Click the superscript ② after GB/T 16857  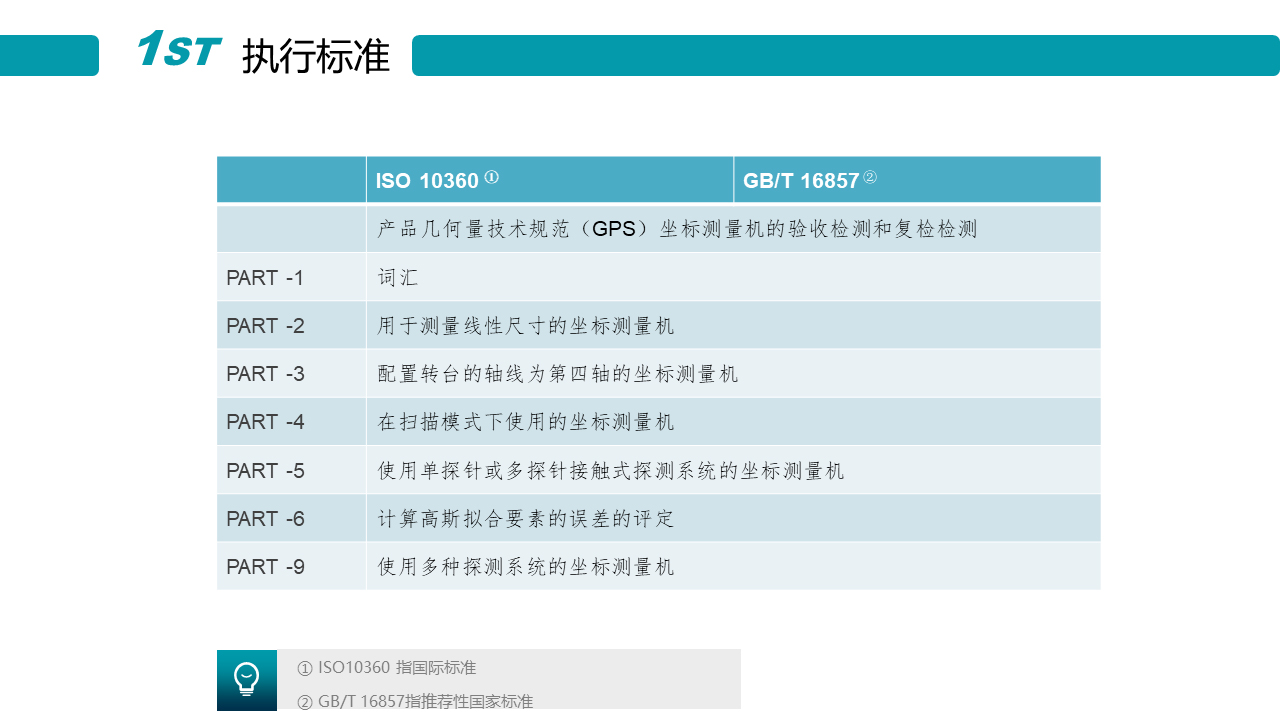pyautogui.click(x=870, y=177)
